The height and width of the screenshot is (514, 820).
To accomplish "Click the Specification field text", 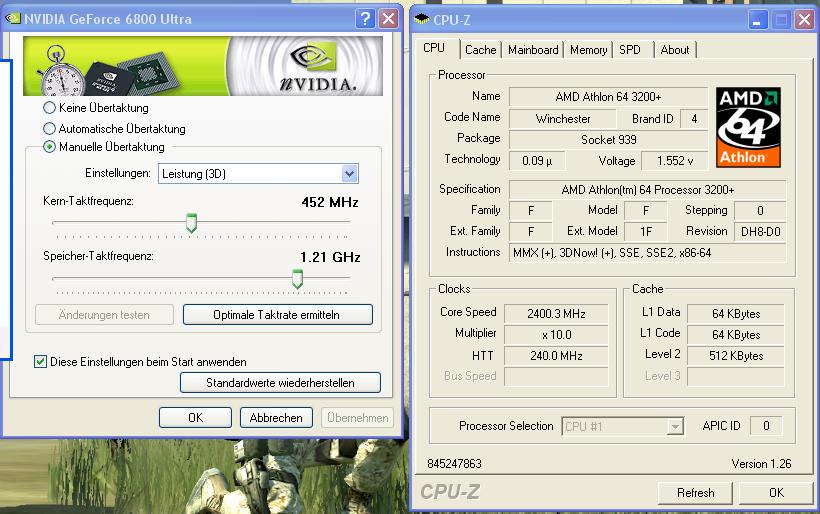I will (x=647, y=190).
